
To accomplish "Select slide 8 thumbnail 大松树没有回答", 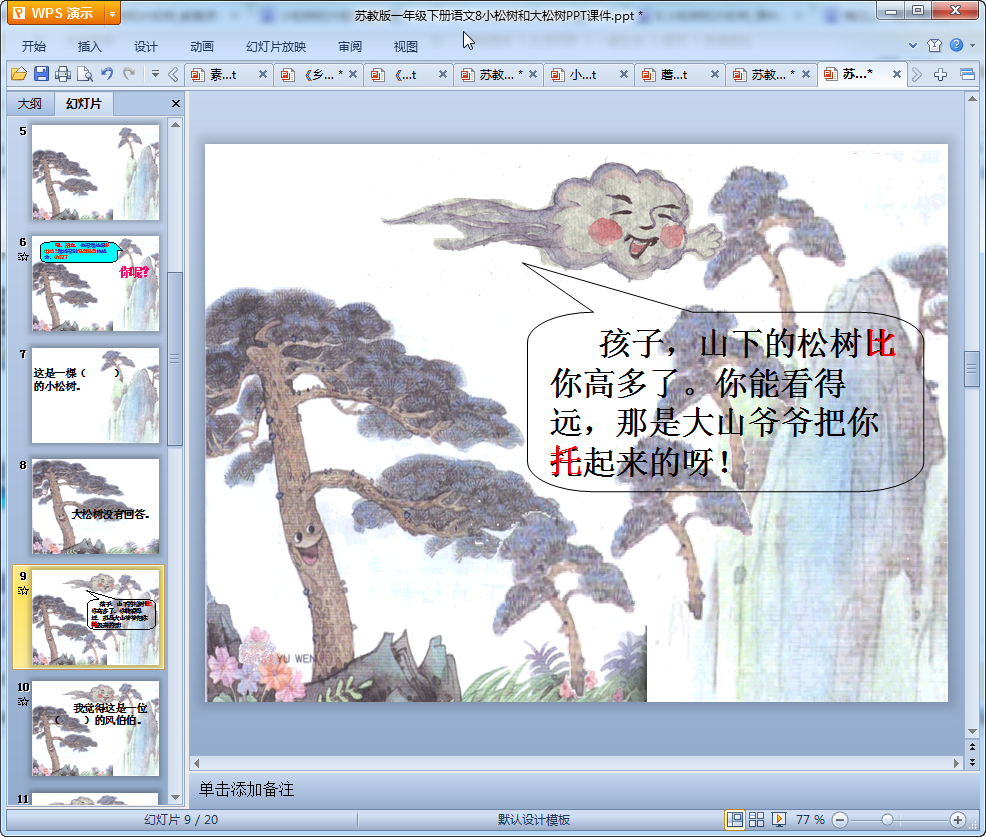I will [96, 506].
